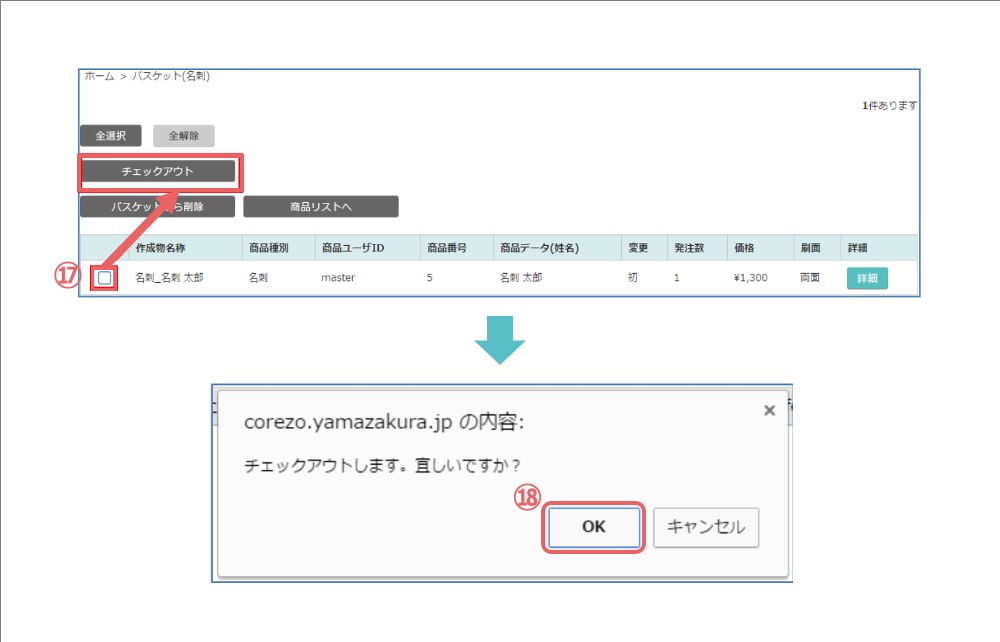Click the corezo.yamazakura.jp の内容 dialog title
The width and height of the screenshot is (1000, 642).
(384, 422)
